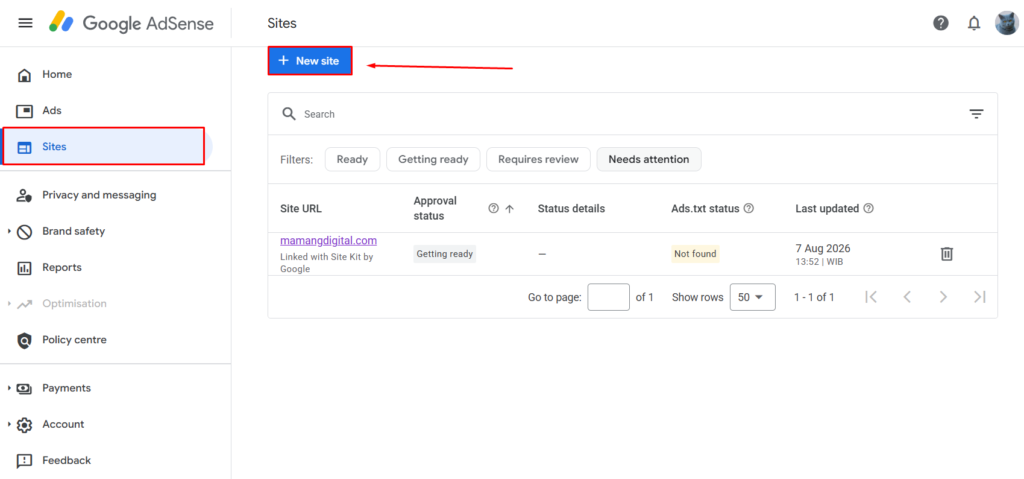Open the account profile avatar
Screen dimensions: 1024x479
pyautogui.click(x=1006, y=24)
